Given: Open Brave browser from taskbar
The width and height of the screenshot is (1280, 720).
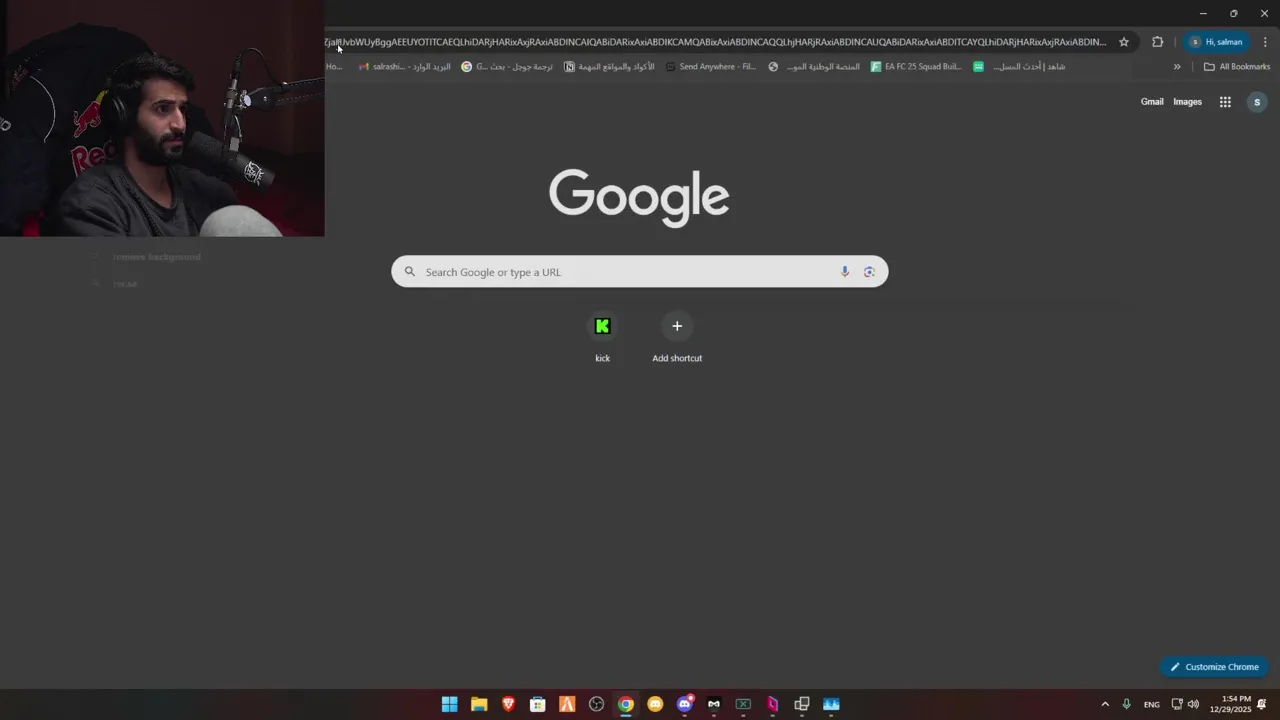Looking at the screenshot, I should 508,704.
